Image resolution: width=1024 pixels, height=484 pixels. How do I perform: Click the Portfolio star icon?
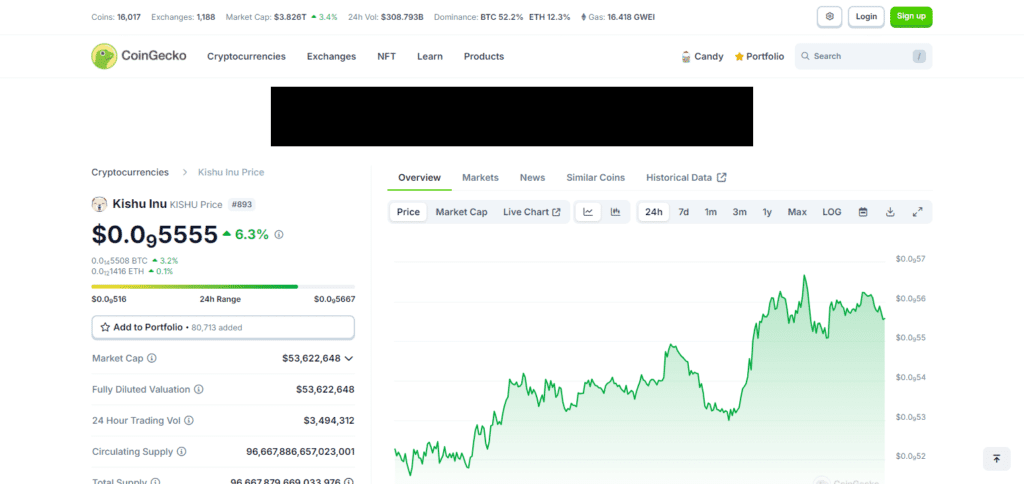point(739,57)
